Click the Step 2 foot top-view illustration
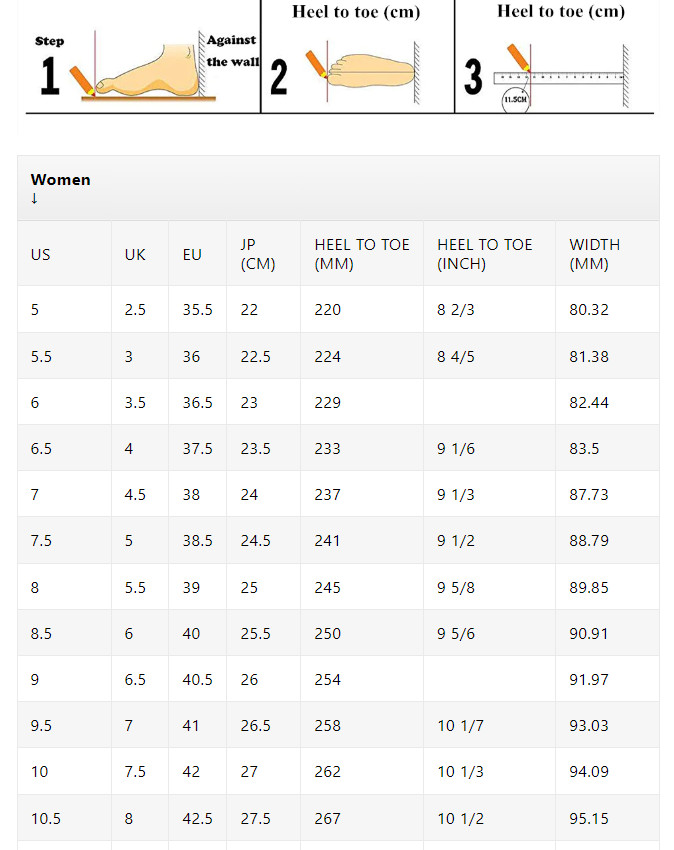Screen dimensions: 674x850 (x=363, y=71)
